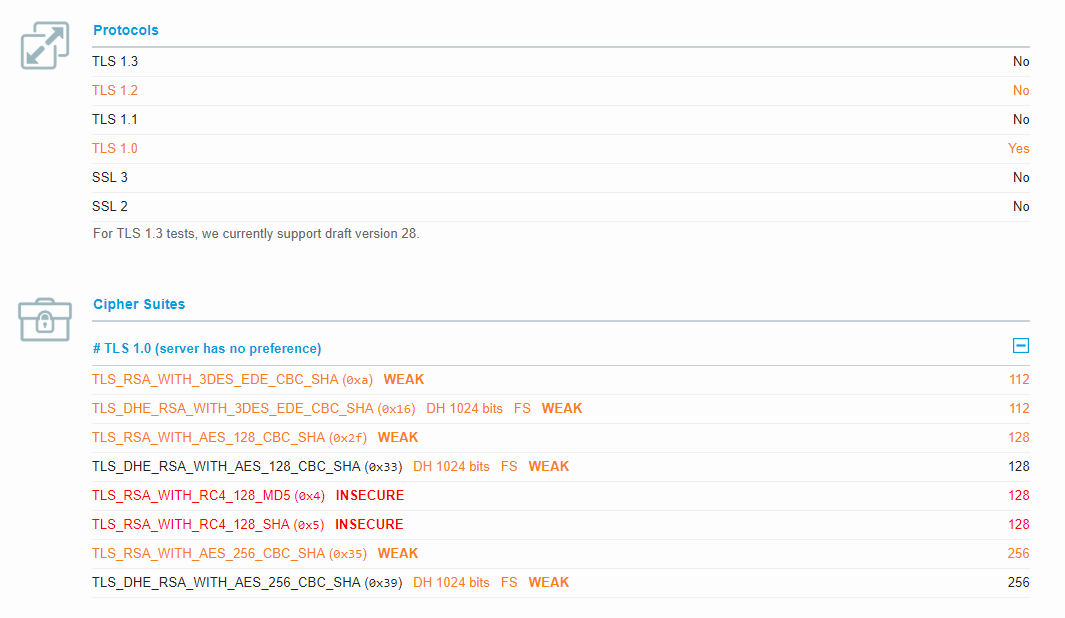
Task: Click the 256 key strength of 0x35 cipher
Action: 1018,553
